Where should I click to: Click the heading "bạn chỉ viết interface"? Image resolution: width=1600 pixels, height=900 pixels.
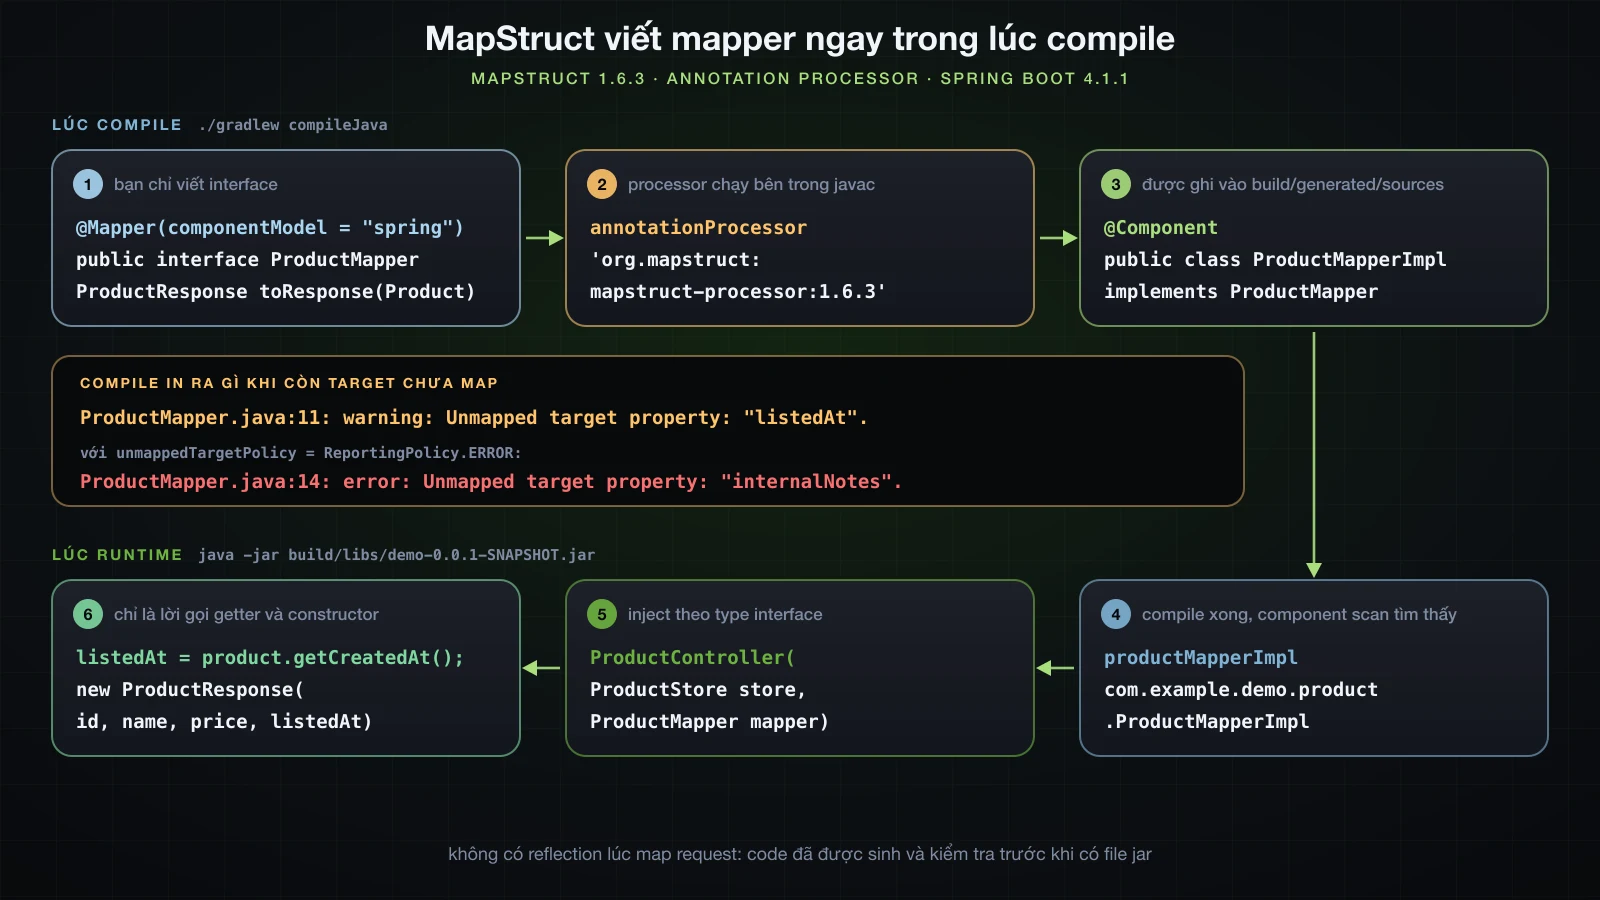pos(196,184)
